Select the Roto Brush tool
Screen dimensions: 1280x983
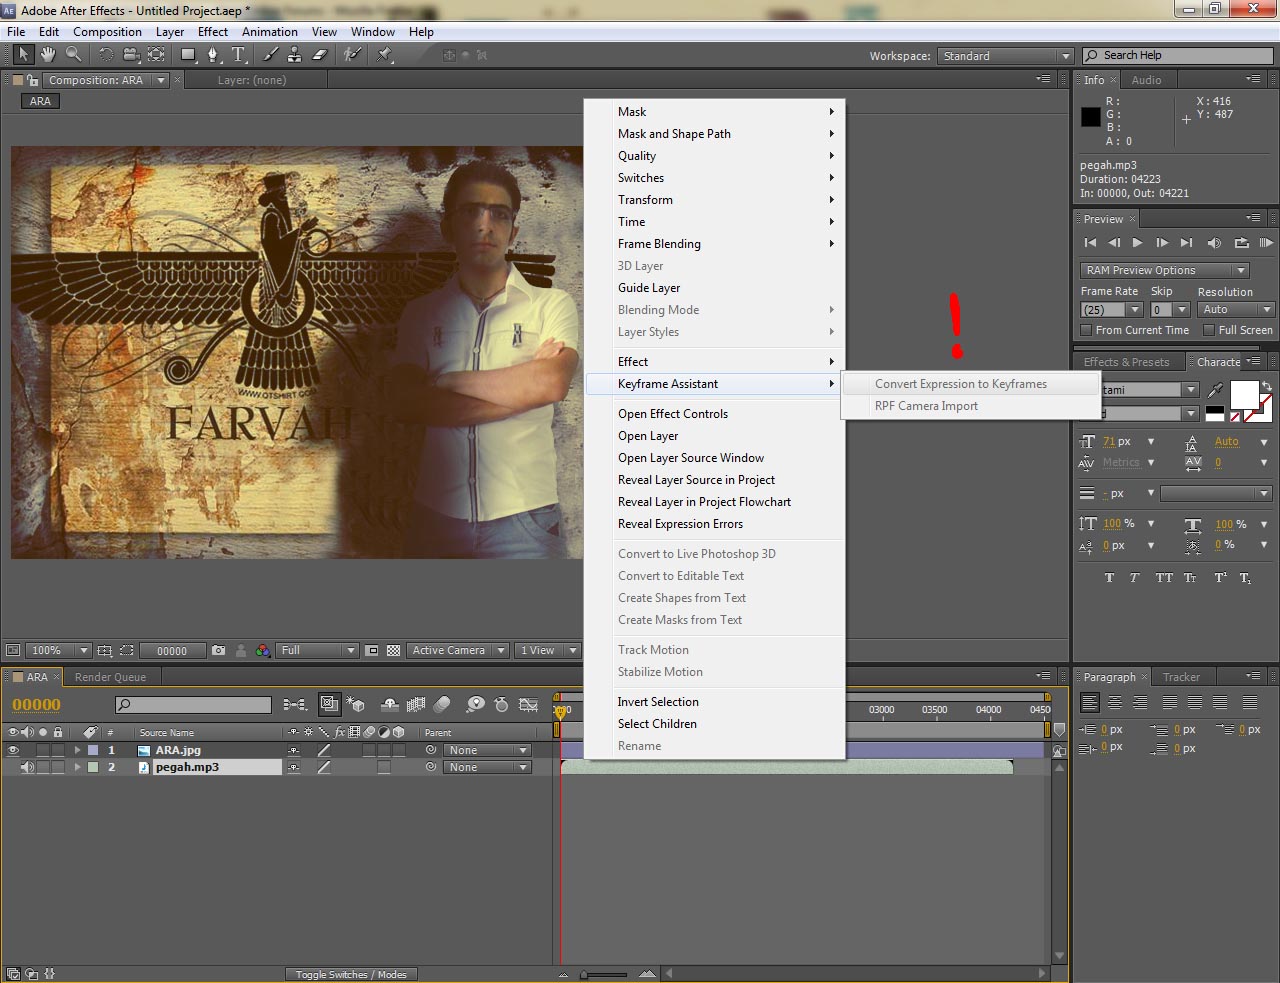click(352, 55)
